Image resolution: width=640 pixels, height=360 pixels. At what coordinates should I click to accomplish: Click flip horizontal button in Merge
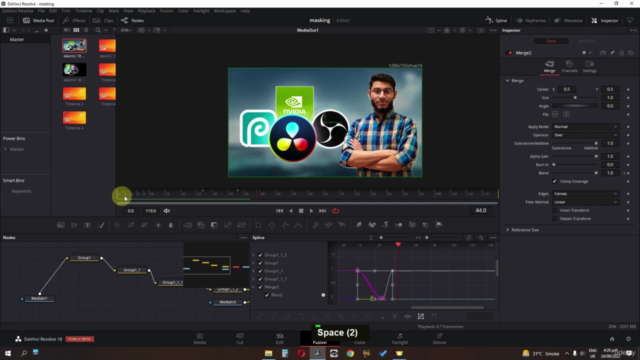[555, 114]
